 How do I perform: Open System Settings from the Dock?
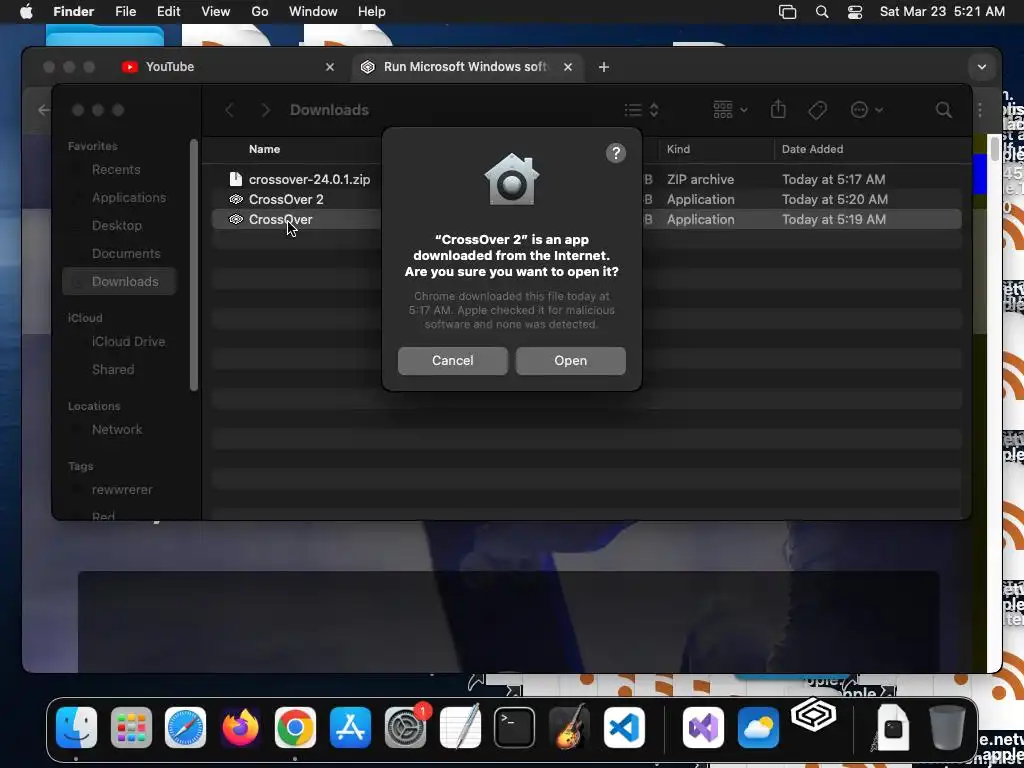[406, 727]
